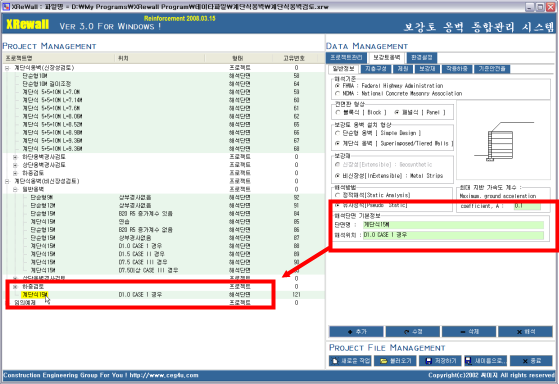The height and width of the screenshot is (384, 559).
Task: Click the ground acceleration coefficient A field
Action: click(527, 206)
